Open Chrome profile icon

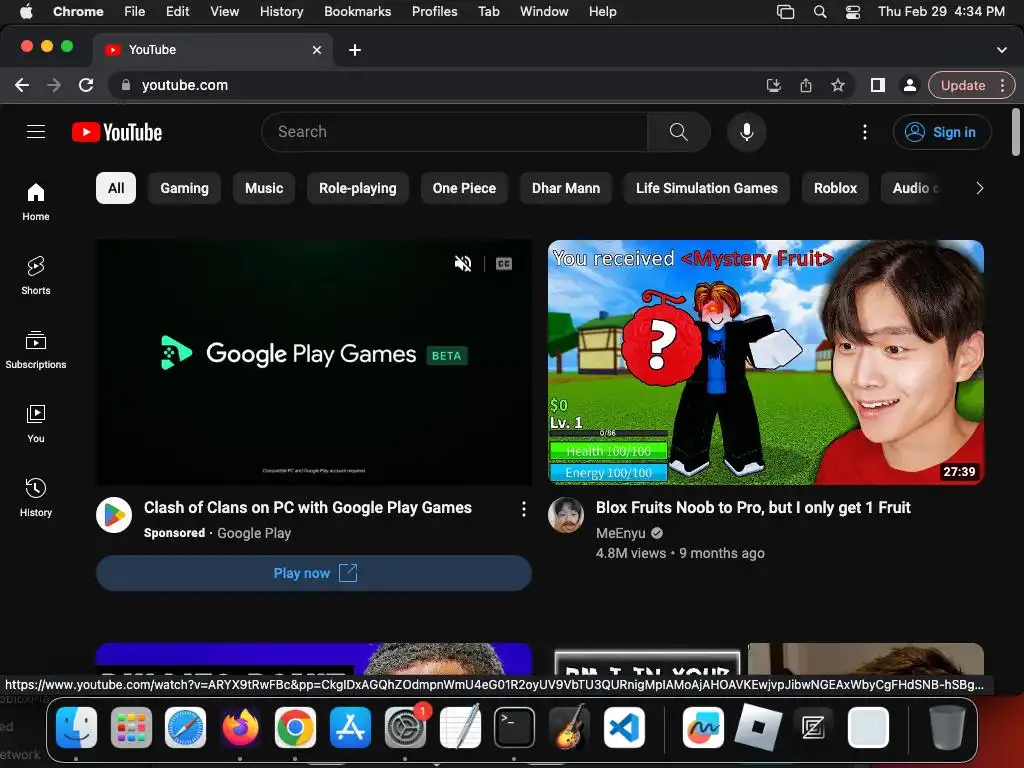(909, 86)
